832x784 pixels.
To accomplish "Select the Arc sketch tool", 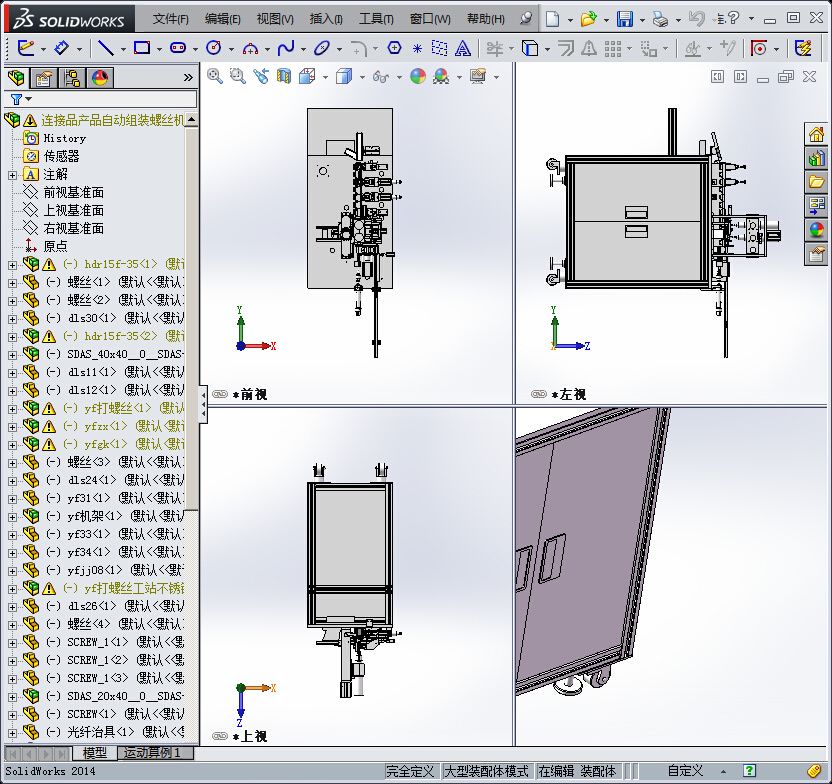I will (250, 49).
